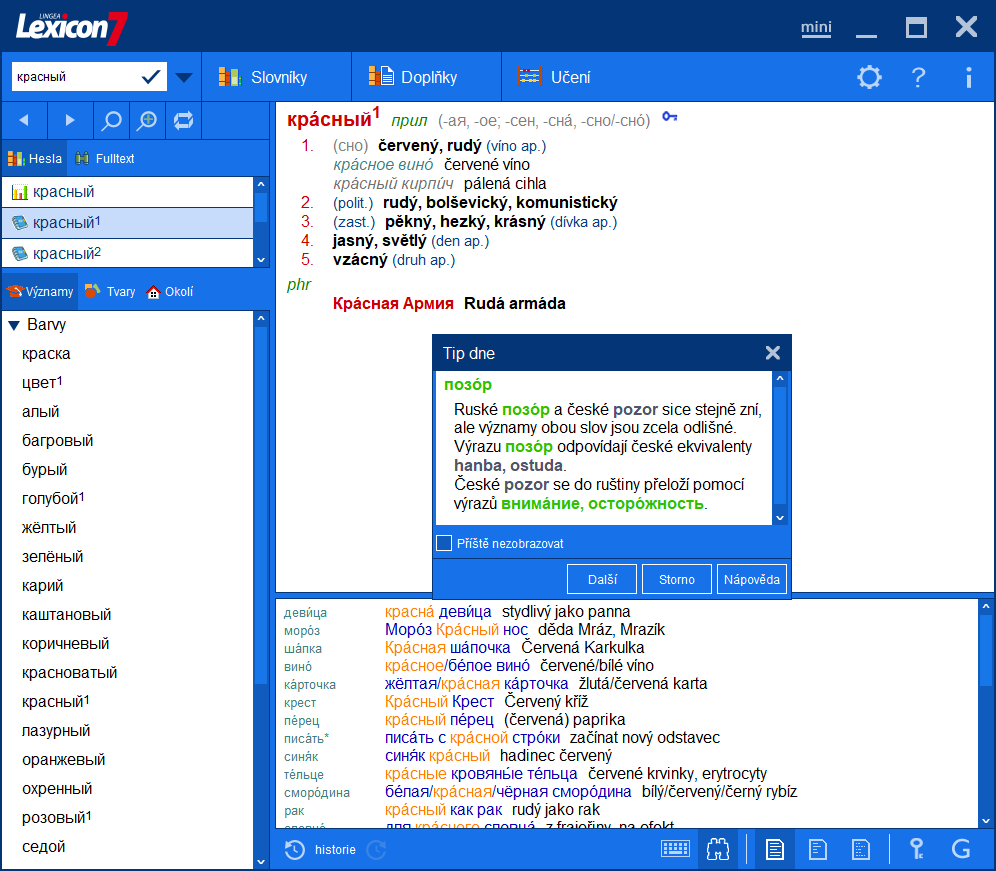The width and height of the screenshot is (996, 871).
Task: Click the forward history icon
Action: click(x=376, y=850)
